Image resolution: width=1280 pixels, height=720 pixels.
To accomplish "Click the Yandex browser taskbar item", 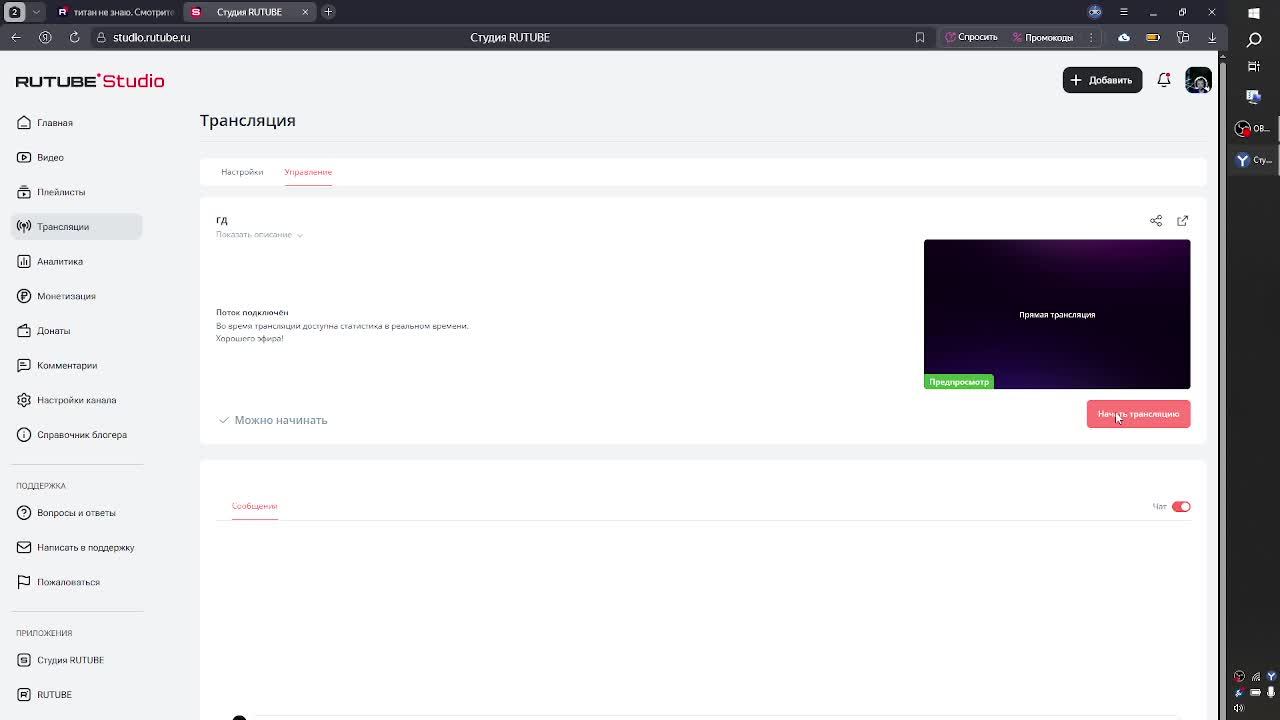I will pos(1254,160).
